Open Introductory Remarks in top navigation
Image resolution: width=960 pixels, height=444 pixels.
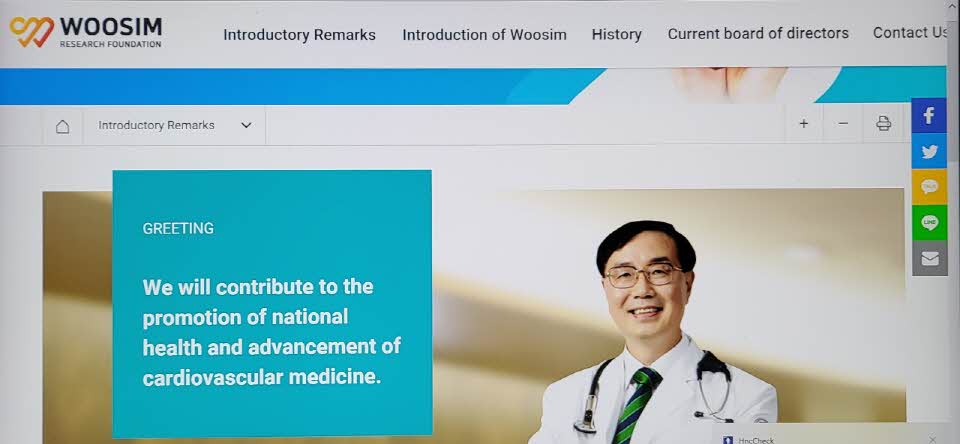click(299, 35)
